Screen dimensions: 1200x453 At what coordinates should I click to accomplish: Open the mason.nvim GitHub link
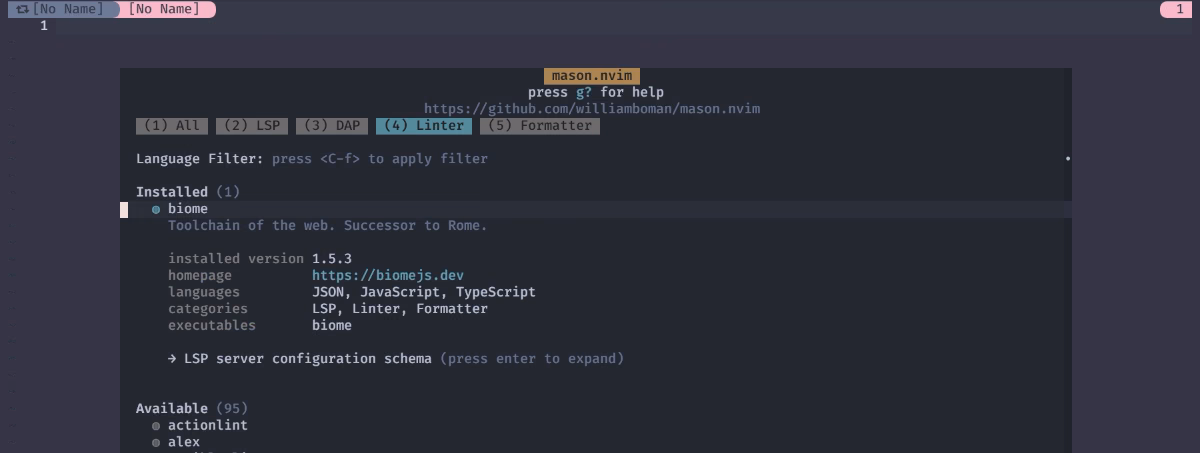pyautogui.click(x=592, y=109)
